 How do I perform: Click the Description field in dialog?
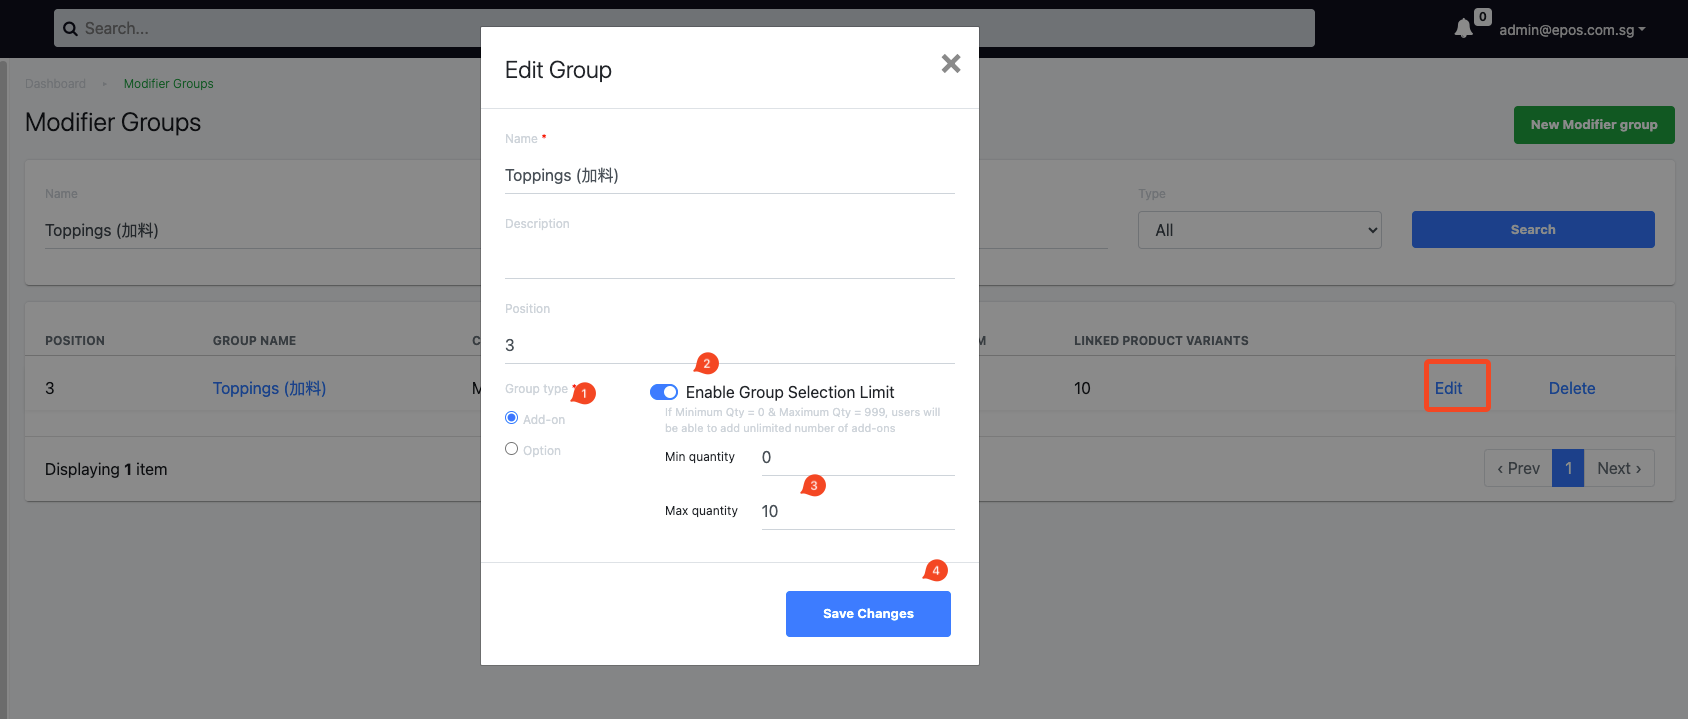click(730, 260)
